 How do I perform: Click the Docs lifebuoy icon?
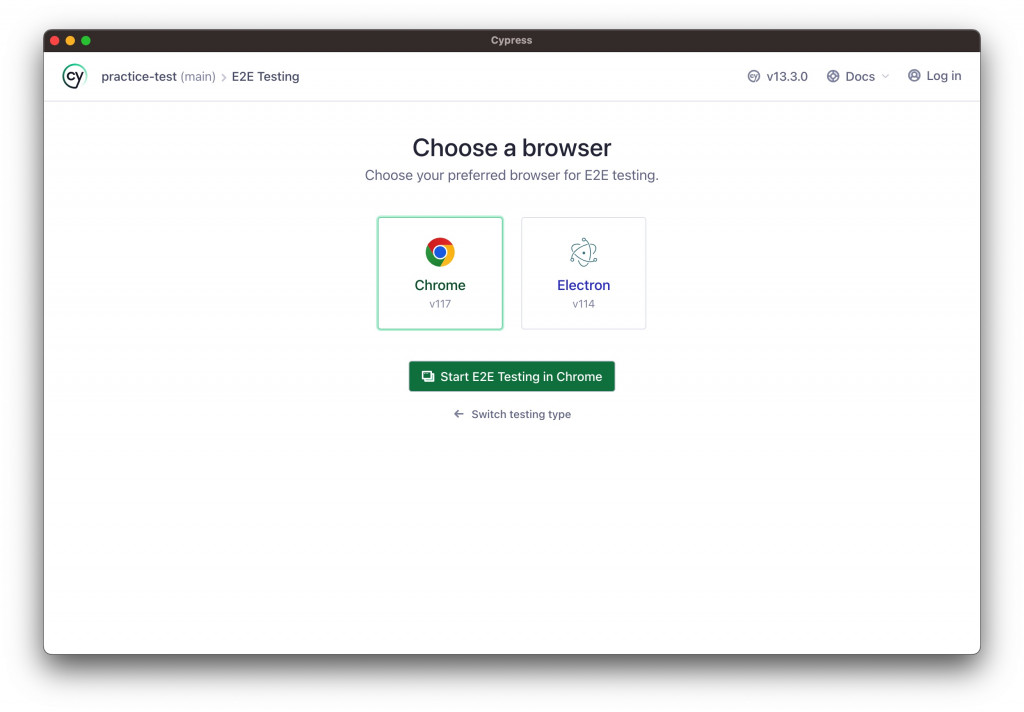833,76
